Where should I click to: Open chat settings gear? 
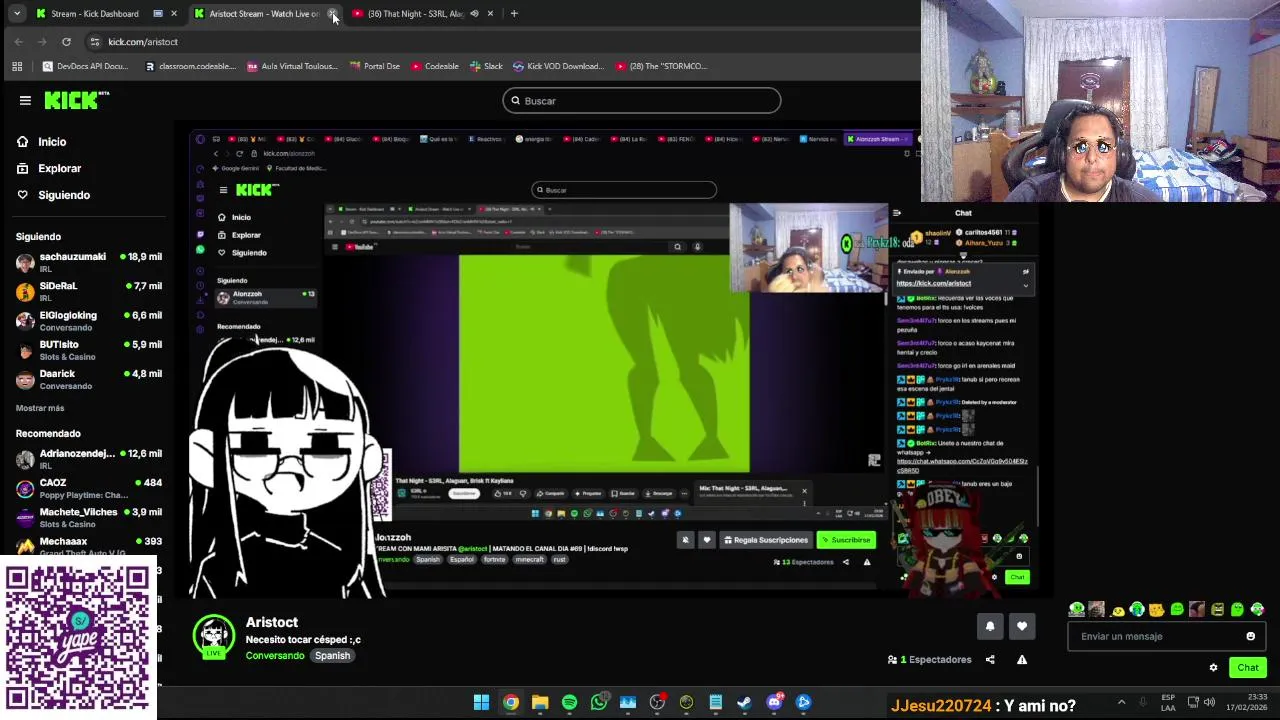tap(1213, 668)
